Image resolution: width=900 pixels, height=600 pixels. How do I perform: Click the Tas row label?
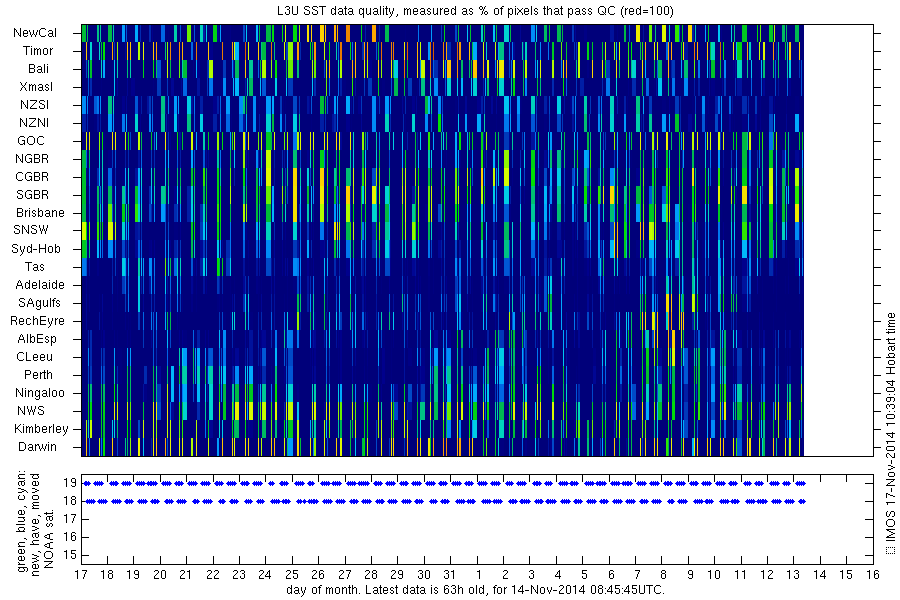pyautogui.click(x=34, y=267)
